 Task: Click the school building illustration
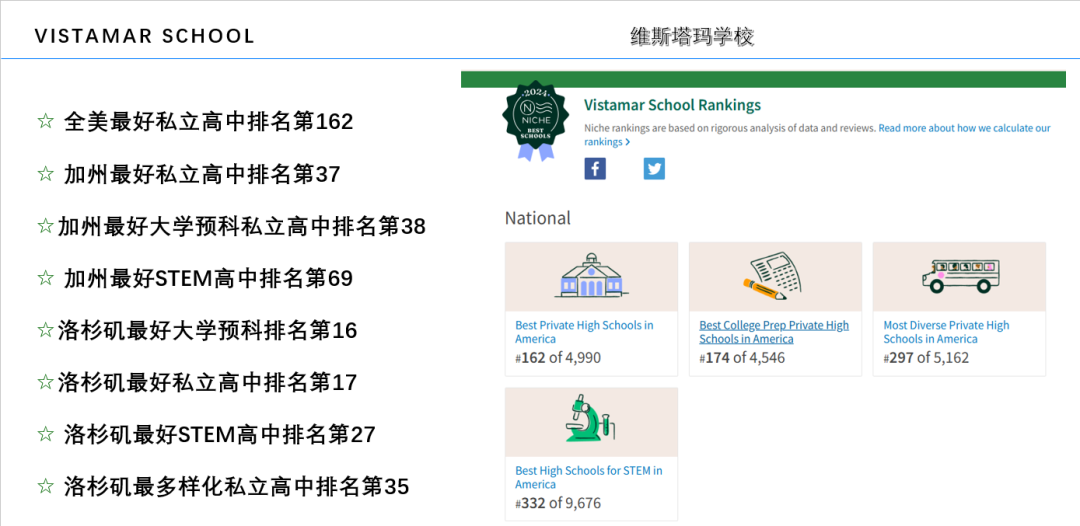[591, 275]
